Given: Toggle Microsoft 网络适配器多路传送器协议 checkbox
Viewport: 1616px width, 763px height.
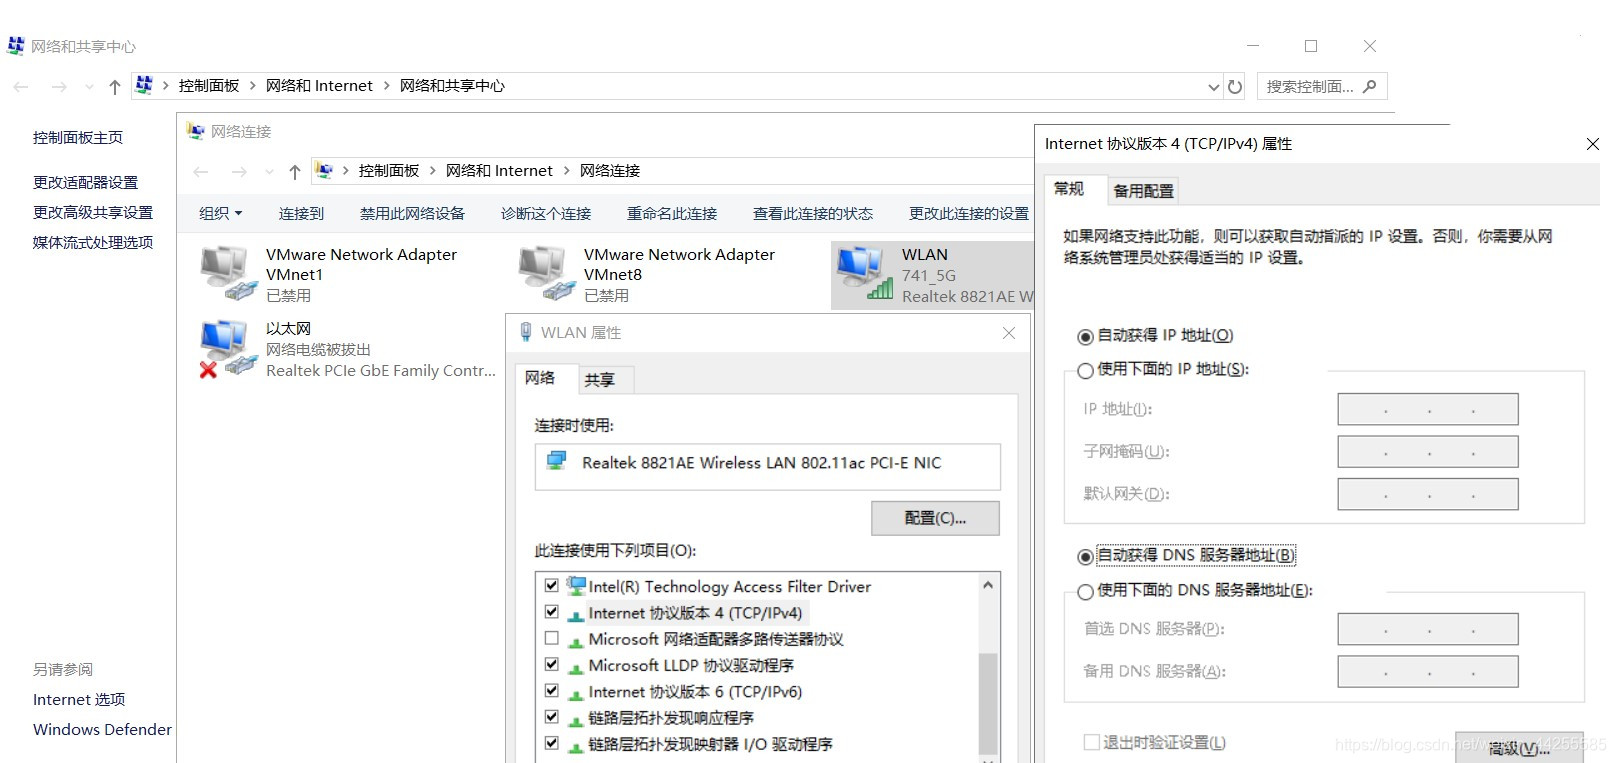Looking at the screenshot, I should tap(551, 637).
